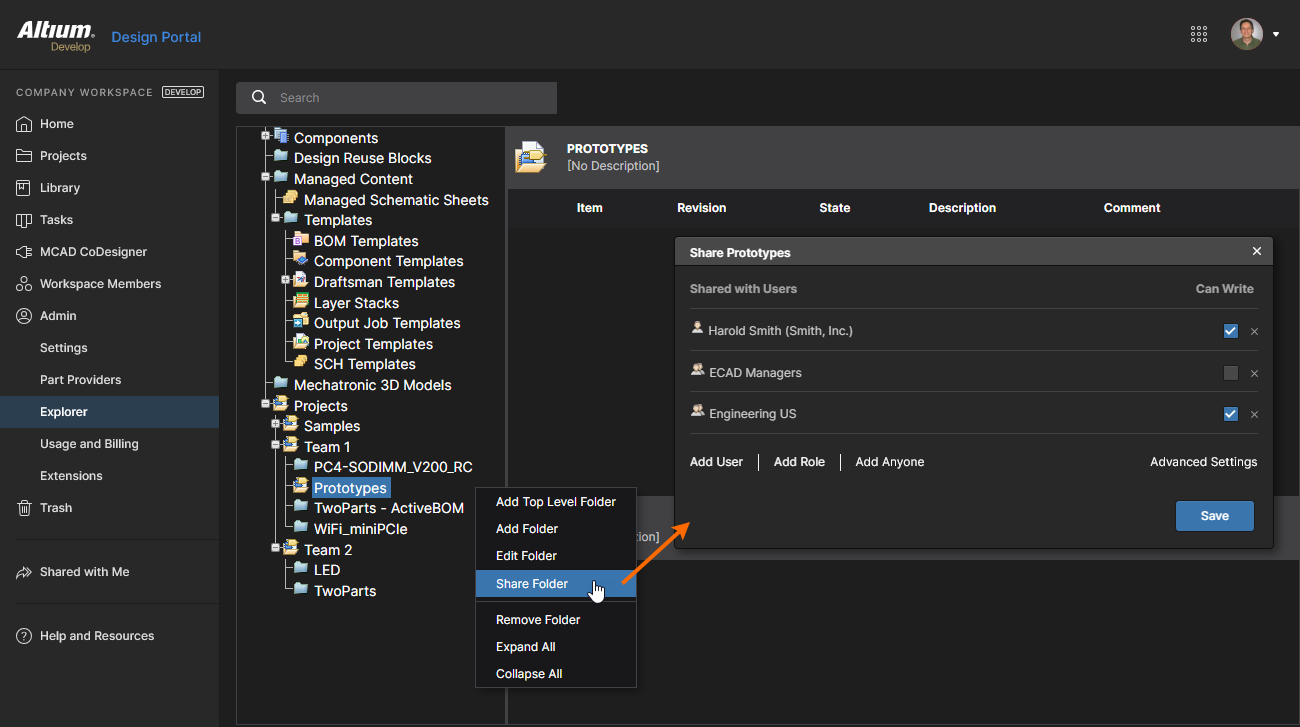Screen dimensions: 1300x727
Task: Click the Home icon in sidebar
Action: click(x=24, y=124)
